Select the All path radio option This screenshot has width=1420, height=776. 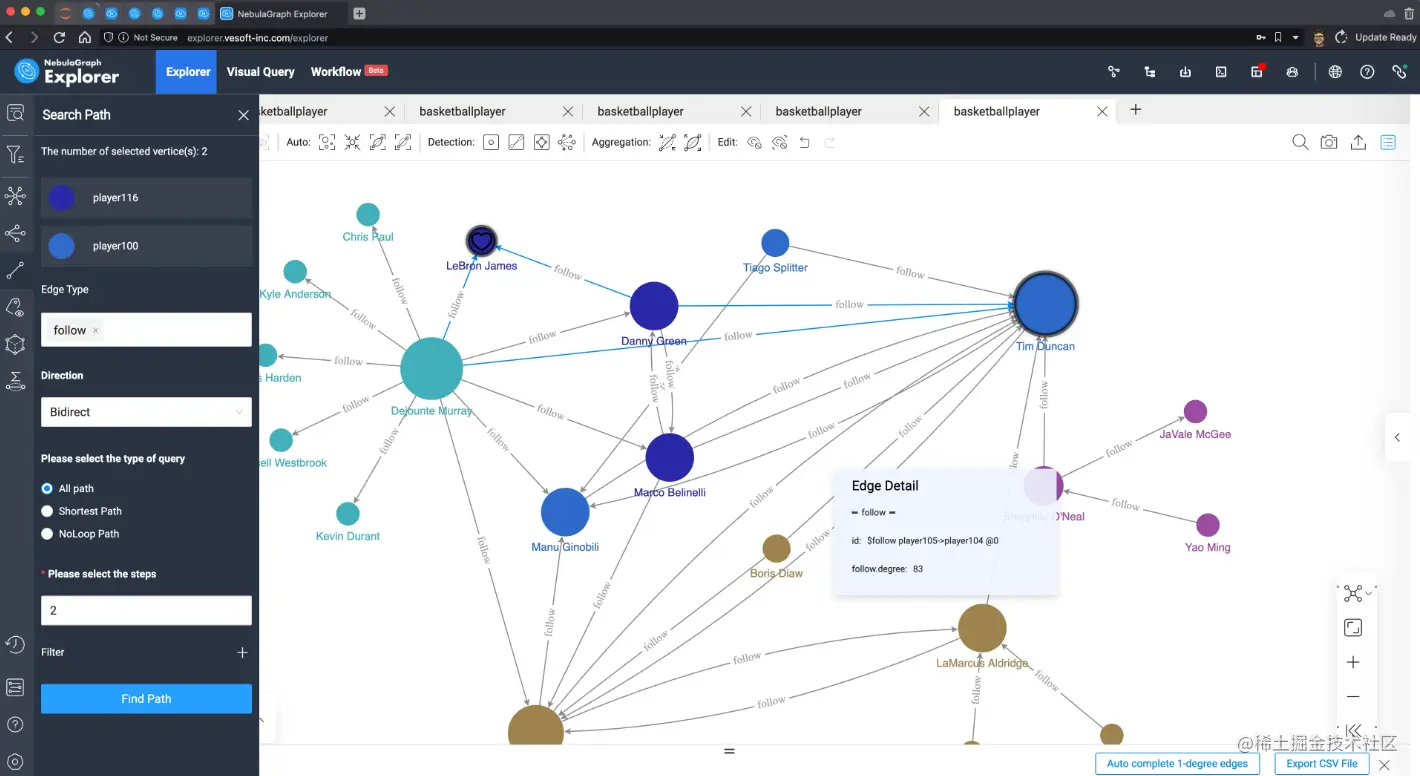pyautogui.click(x=47, y=489)
